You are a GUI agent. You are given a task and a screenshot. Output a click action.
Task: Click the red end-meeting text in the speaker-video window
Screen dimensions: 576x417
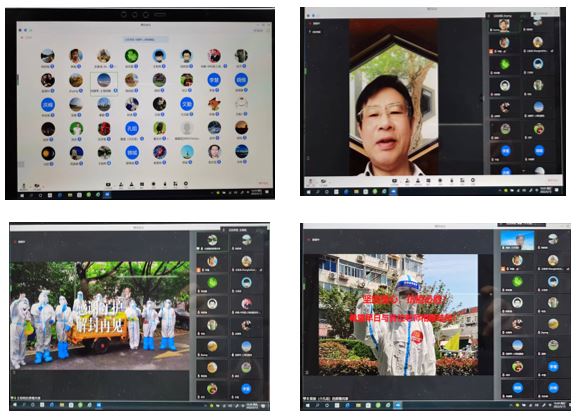click(x=552, y=180)
